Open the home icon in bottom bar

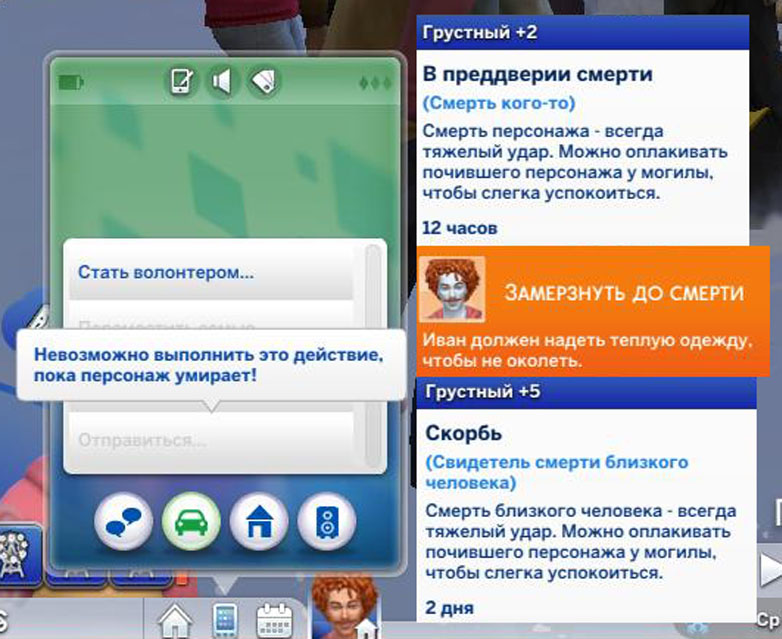(175, 621)
